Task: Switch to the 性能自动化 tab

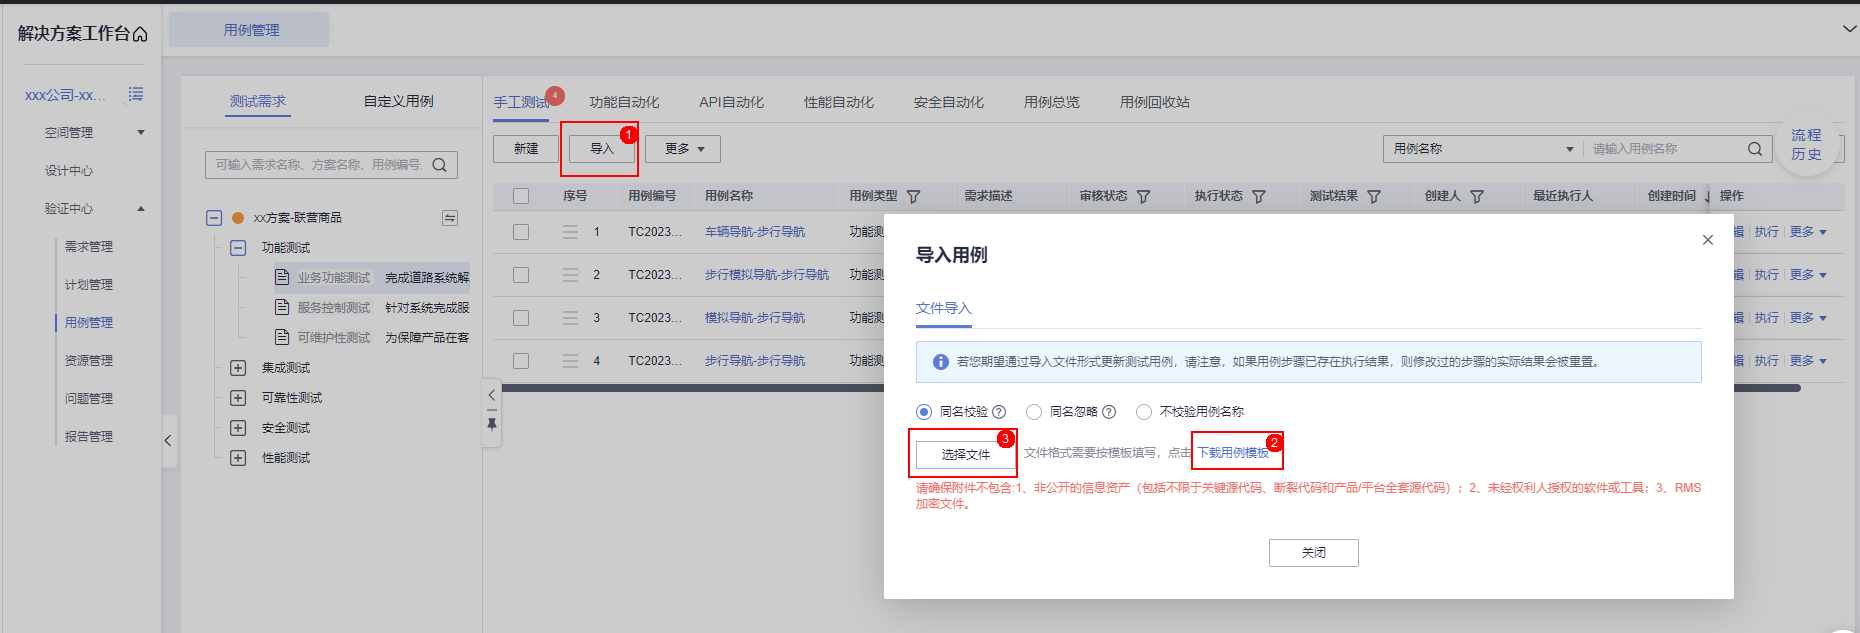Action: [839, 102]
